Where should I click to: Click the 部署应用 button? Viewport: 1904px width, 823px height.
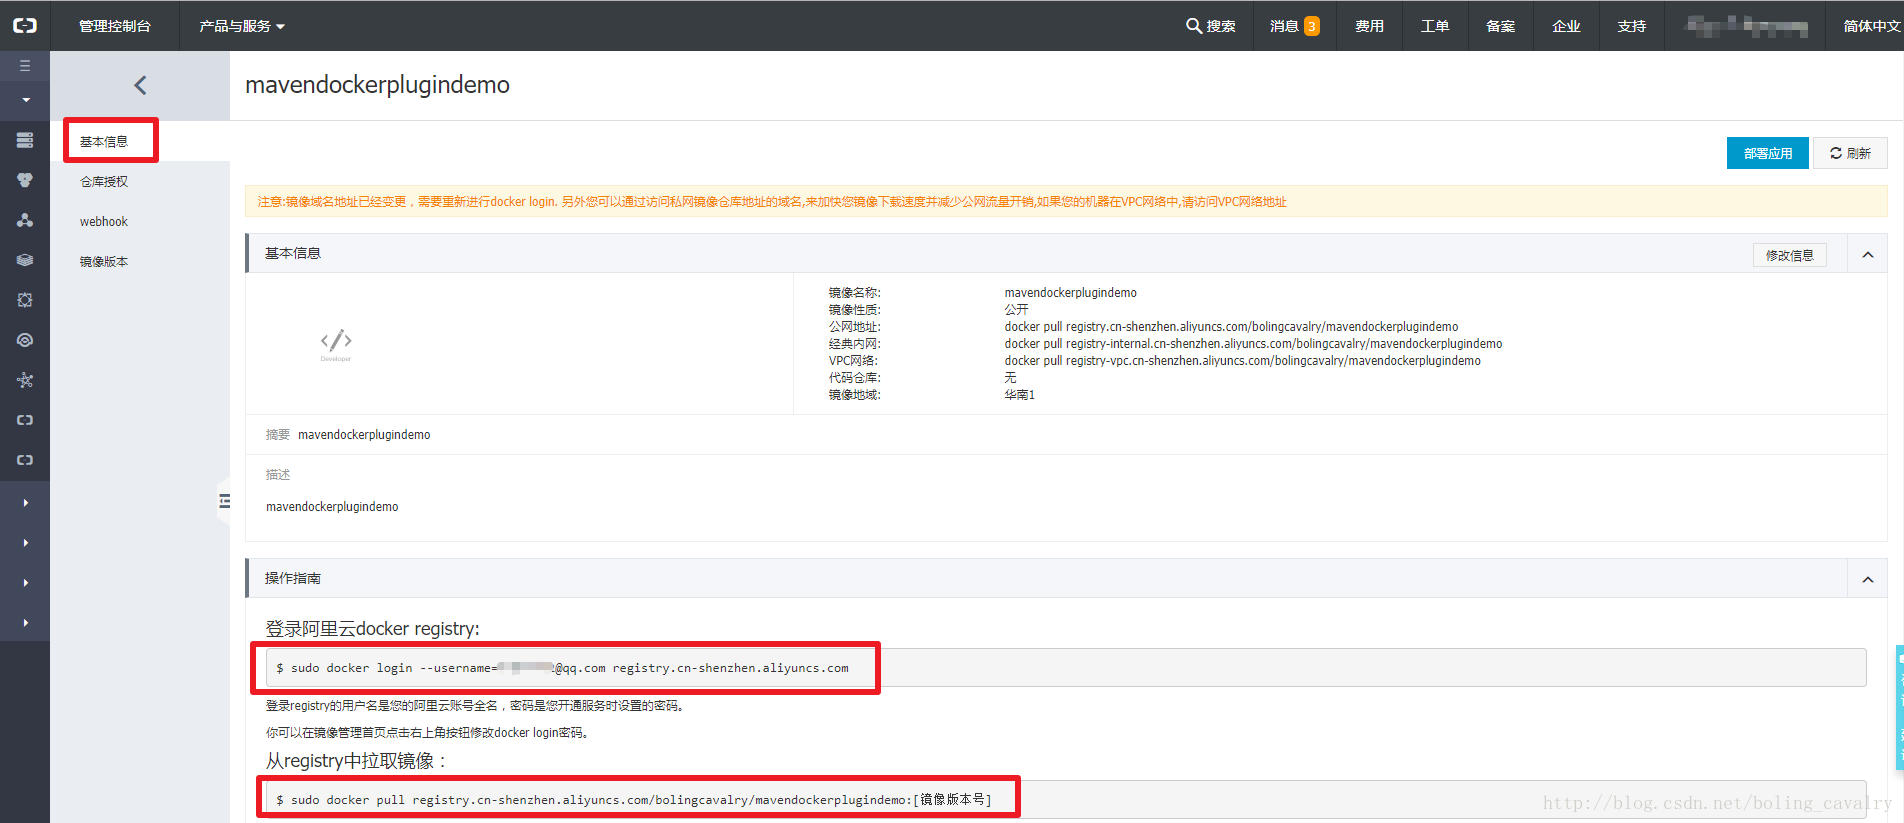pos(1768,153)
